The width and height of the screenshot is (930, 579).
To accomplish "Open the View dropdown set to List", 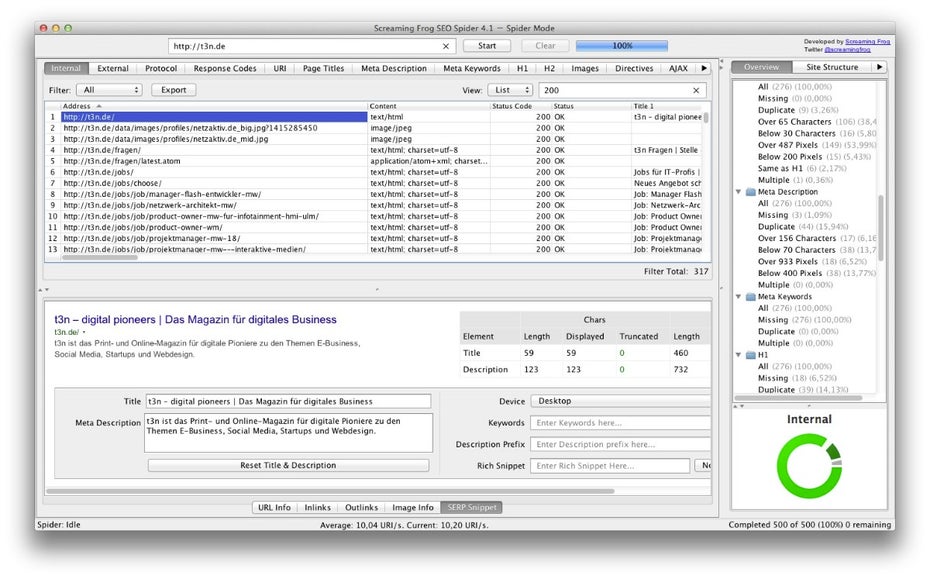I will (511, 90).
